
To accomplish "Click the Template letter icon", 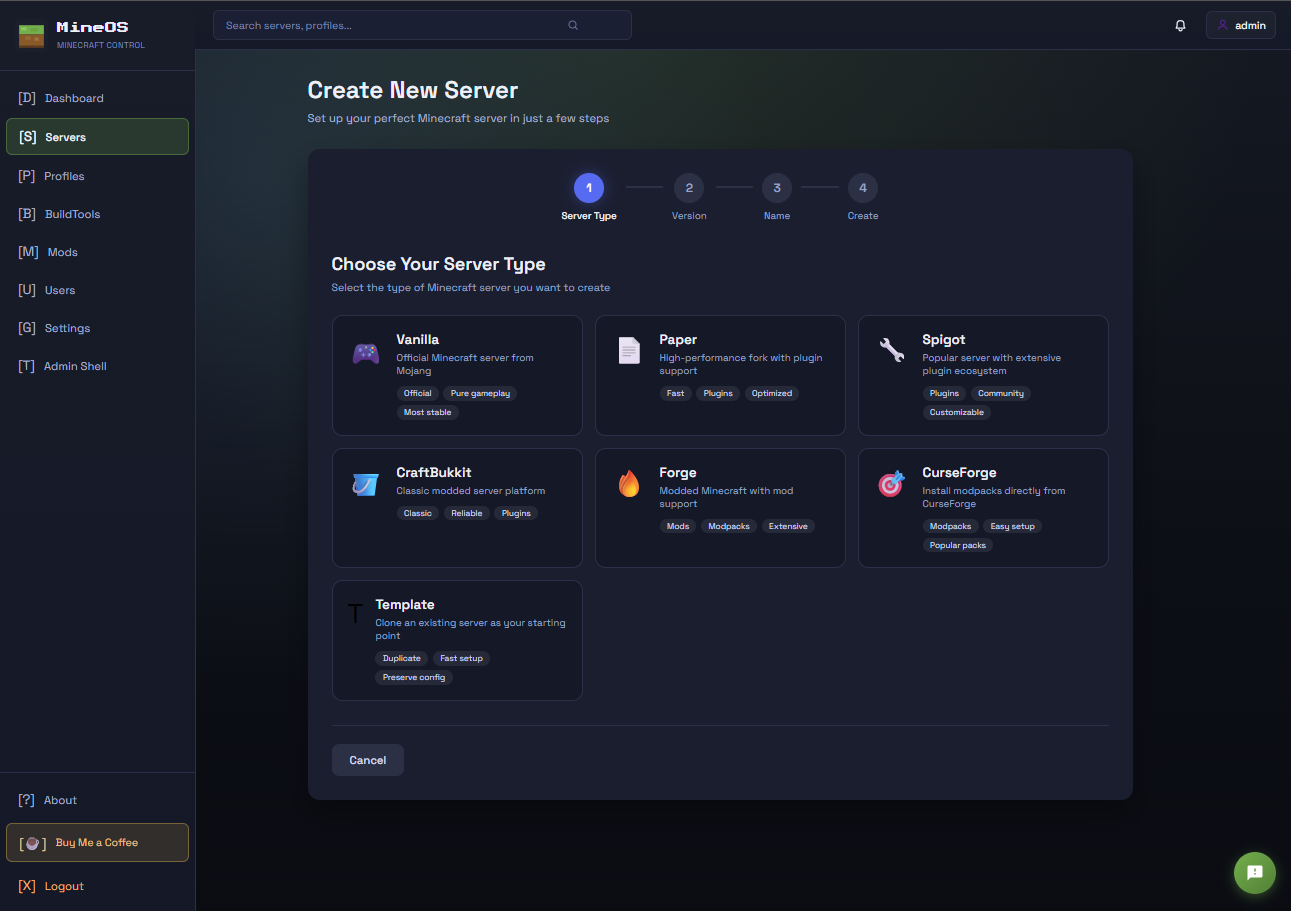I will [356, 613].
